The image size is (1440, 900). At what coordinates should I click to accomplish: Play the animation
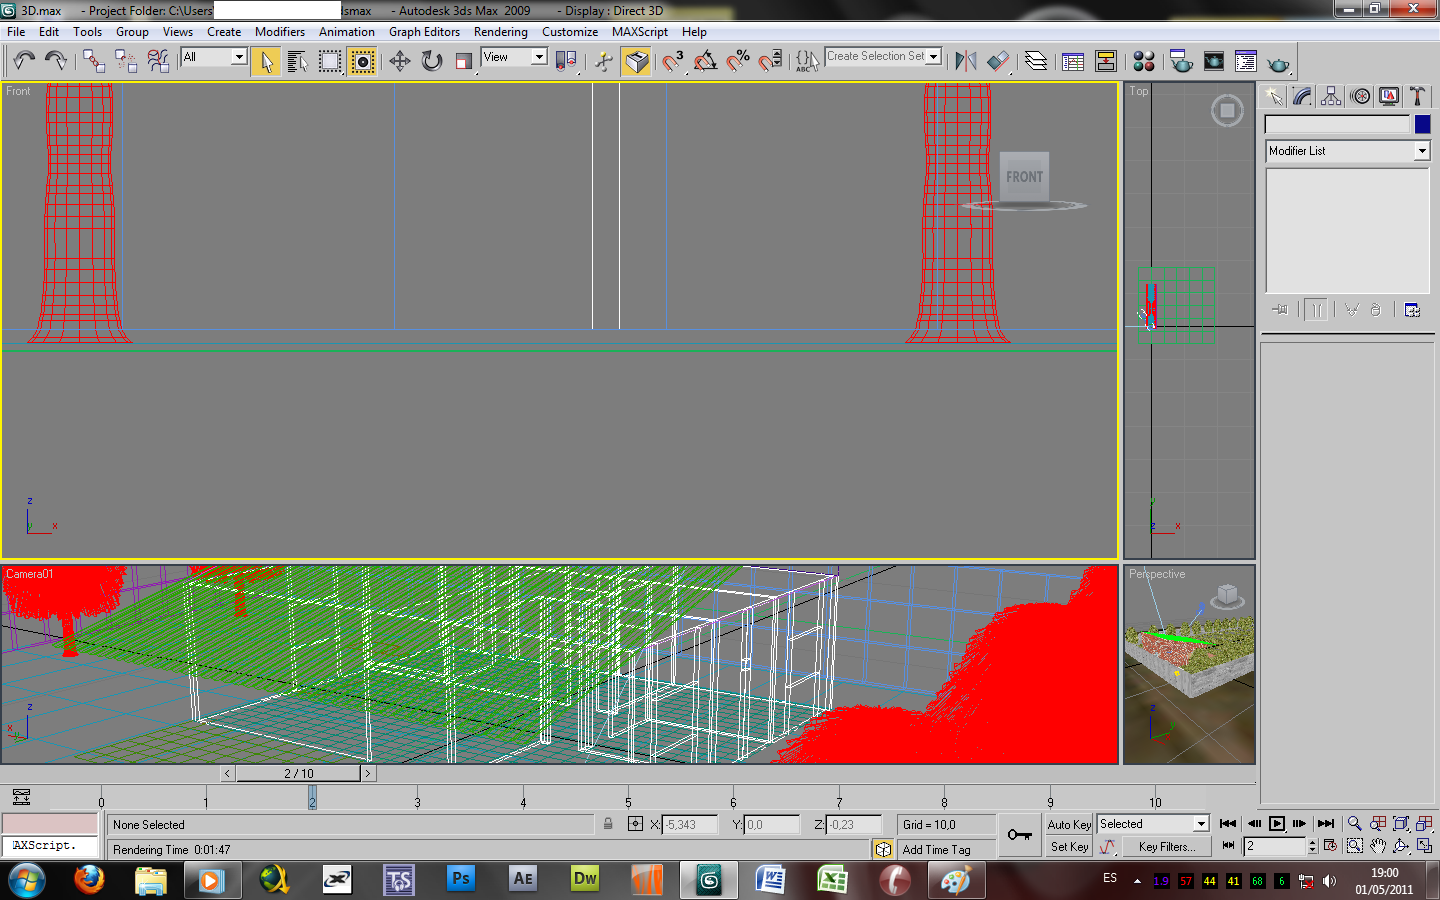1277,824
